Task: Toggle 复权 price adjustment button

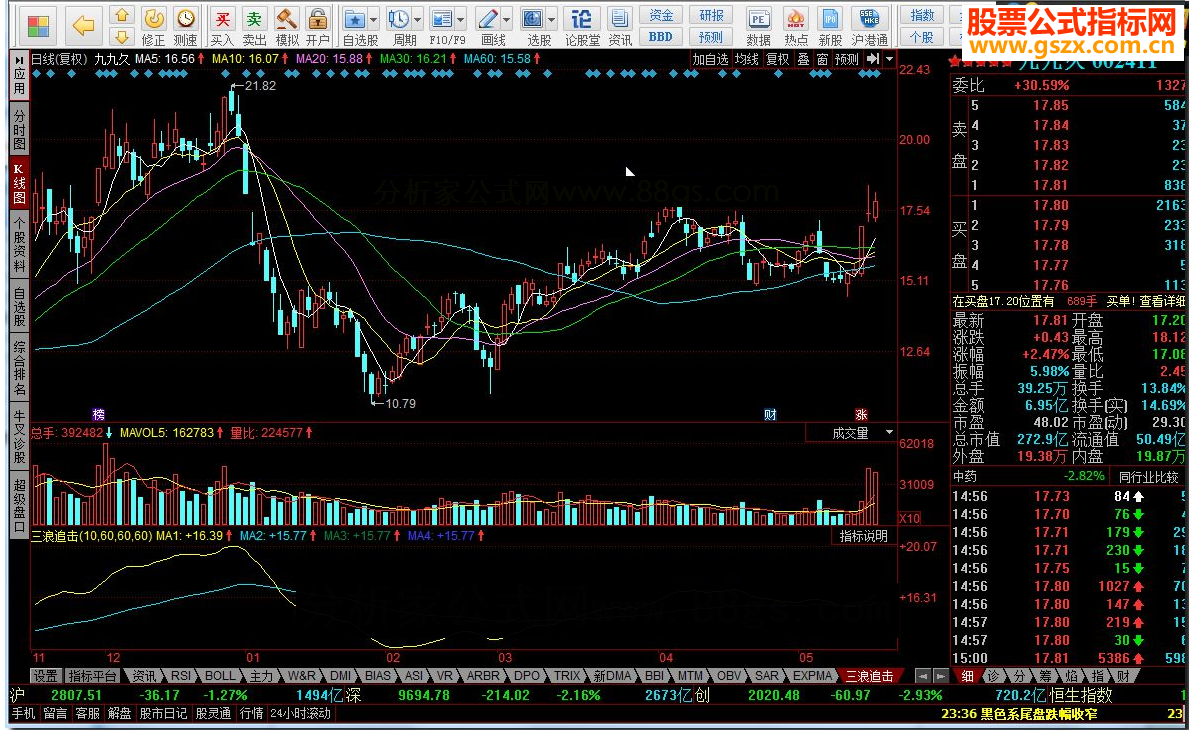Action: (x=777, y=59)
